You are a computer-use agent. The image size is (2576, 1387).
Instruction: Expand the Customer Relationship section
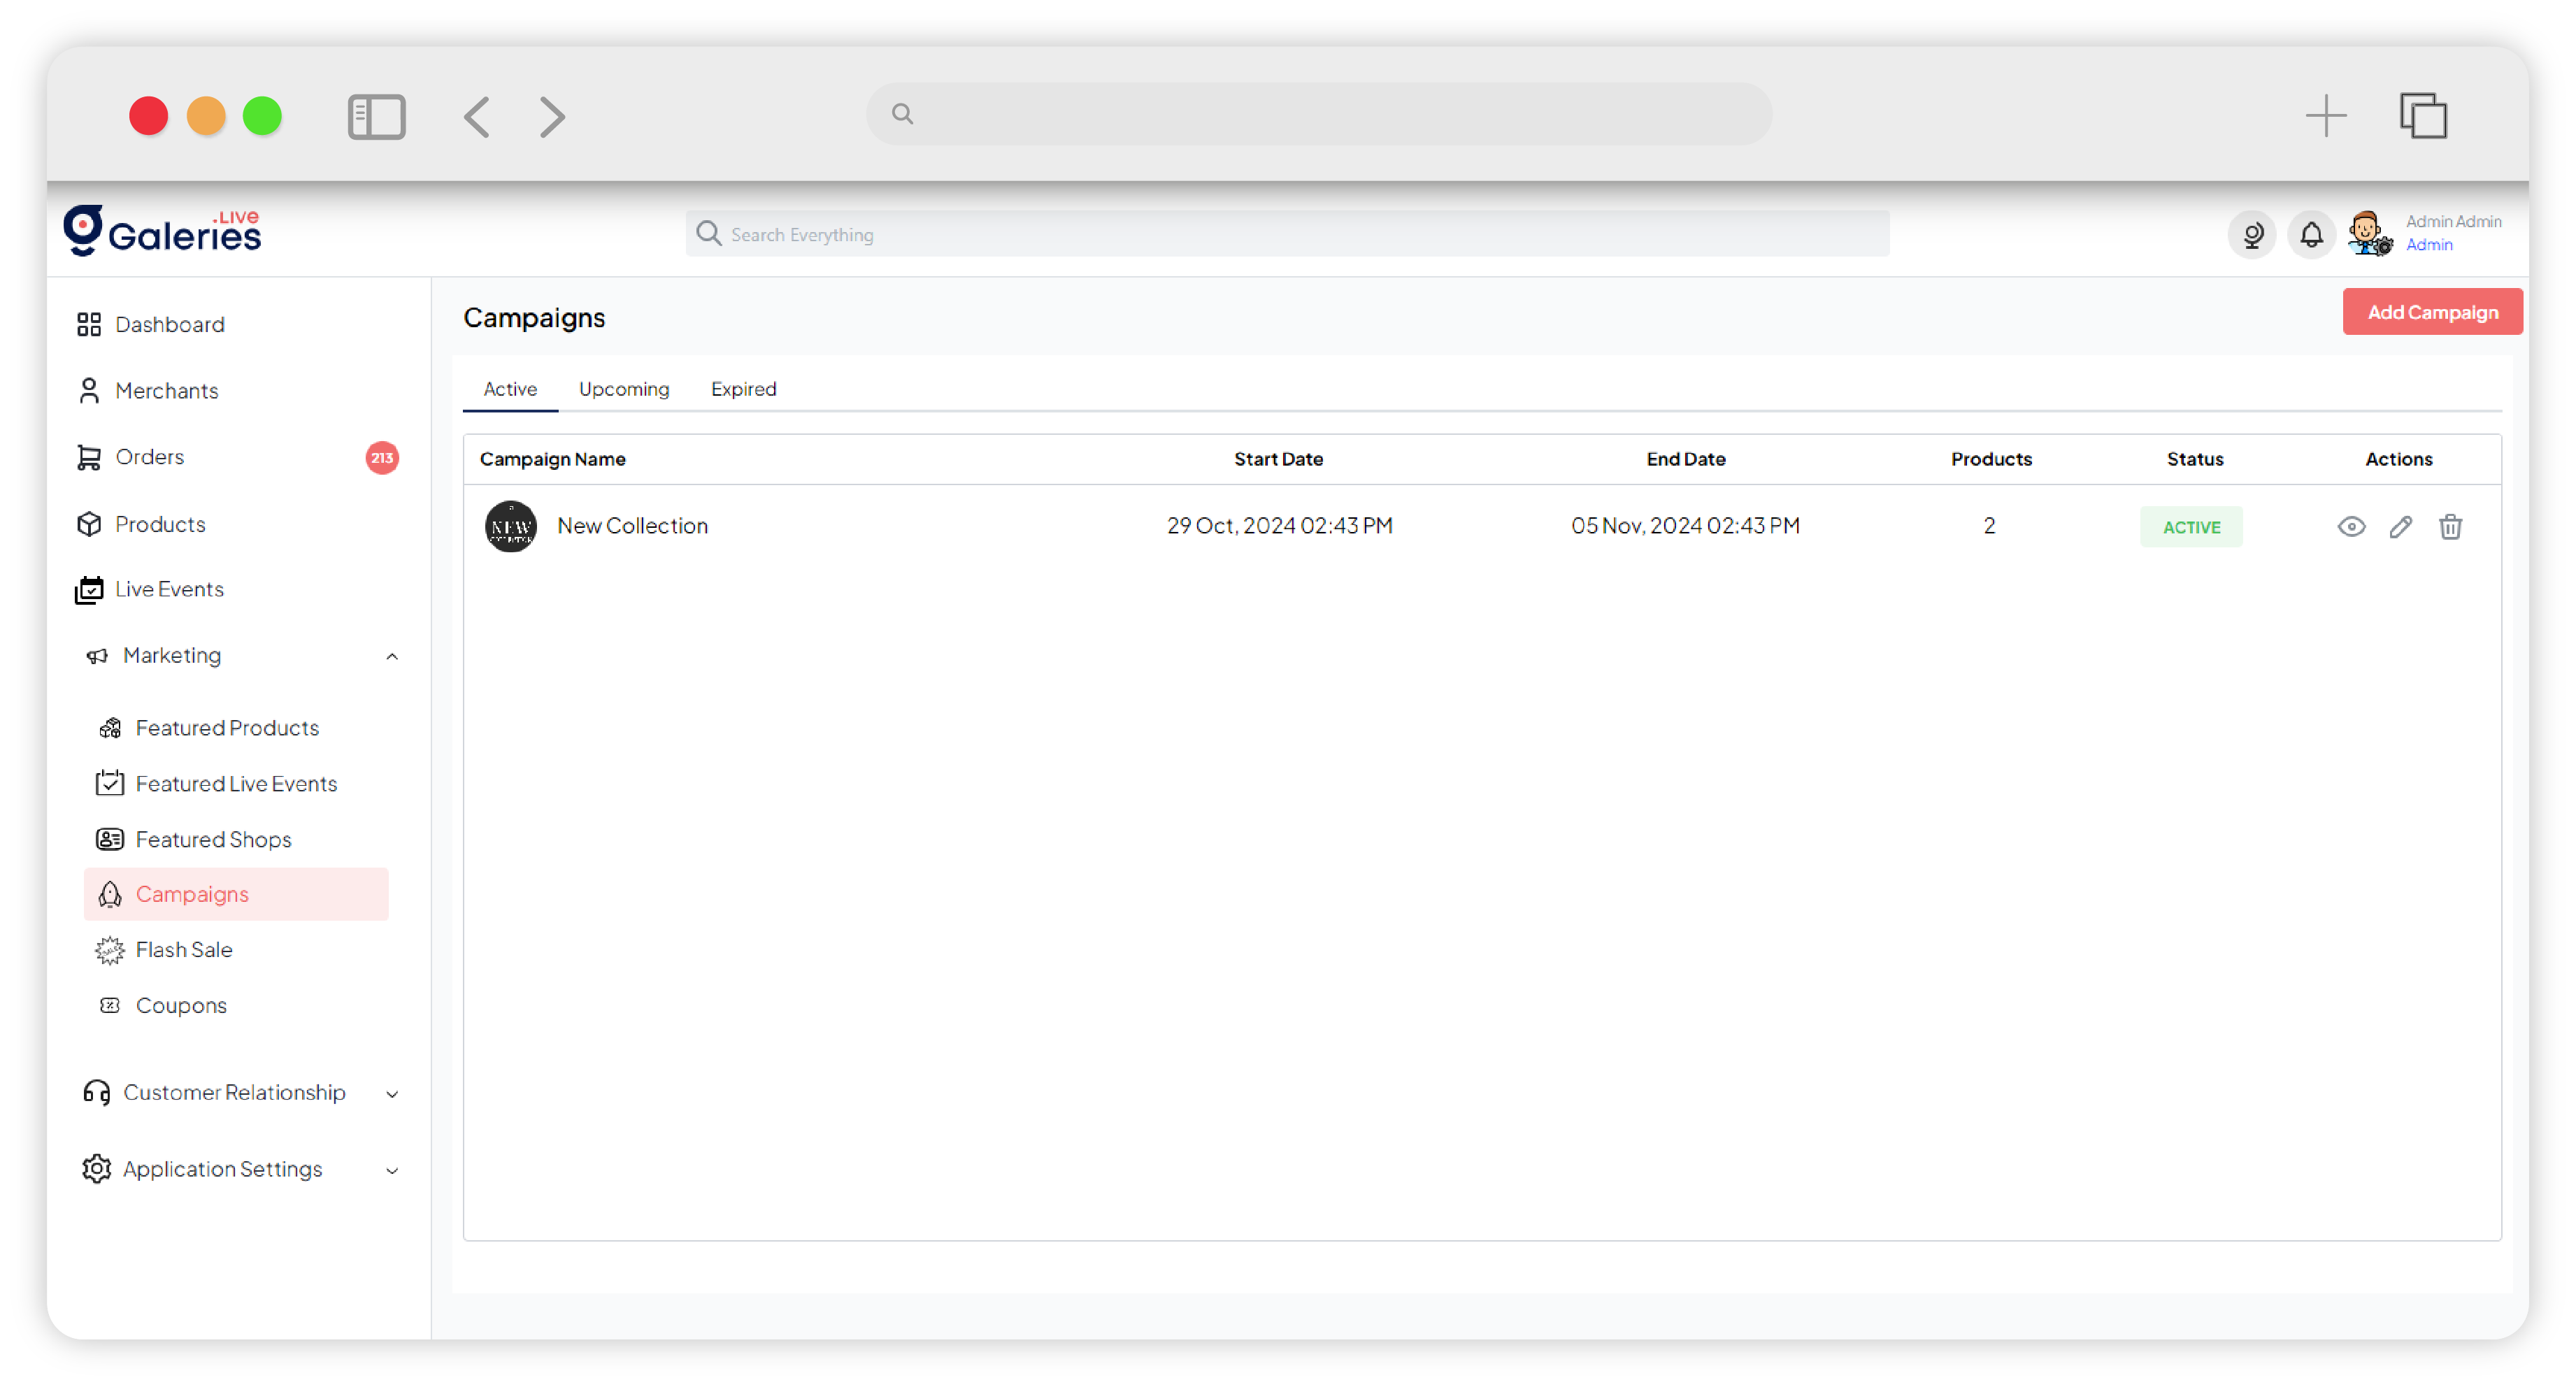coord(392,1093)
